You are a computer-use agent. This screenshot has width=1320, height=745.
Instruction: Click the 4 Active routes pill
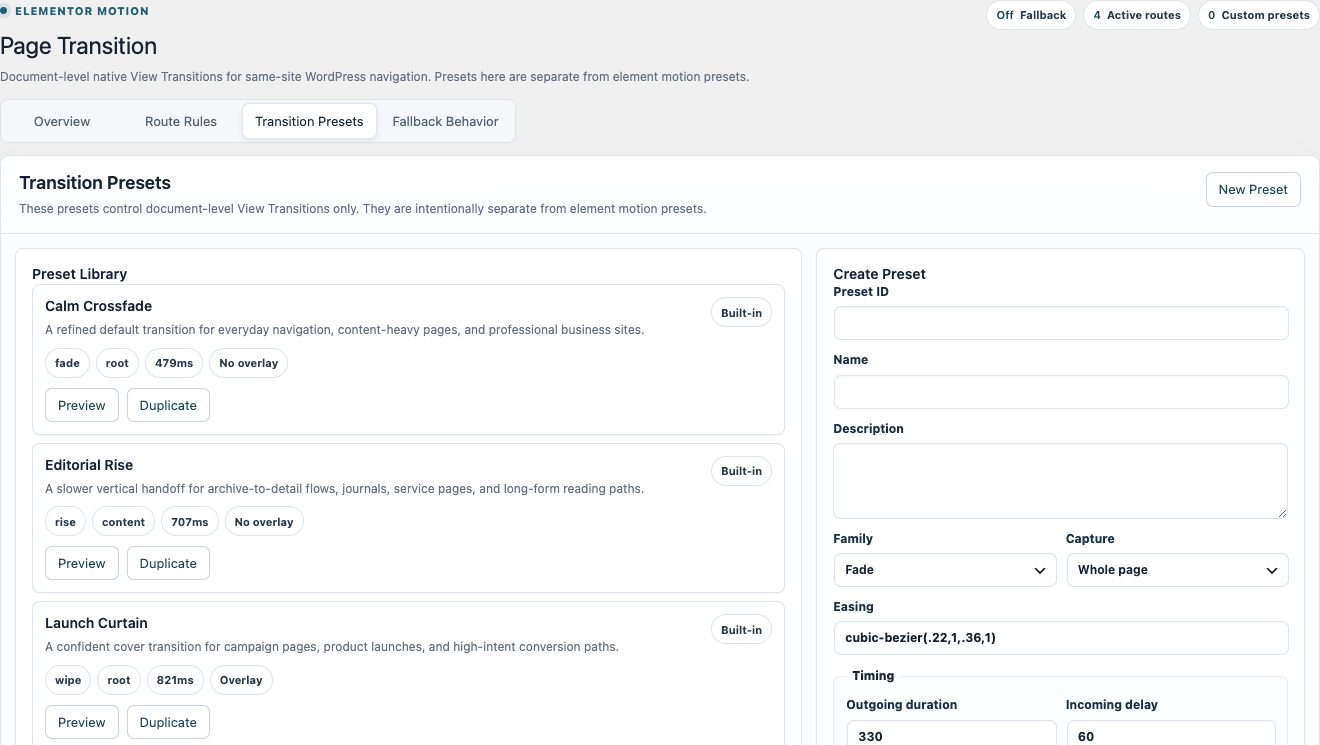(x=1137, y=15)
